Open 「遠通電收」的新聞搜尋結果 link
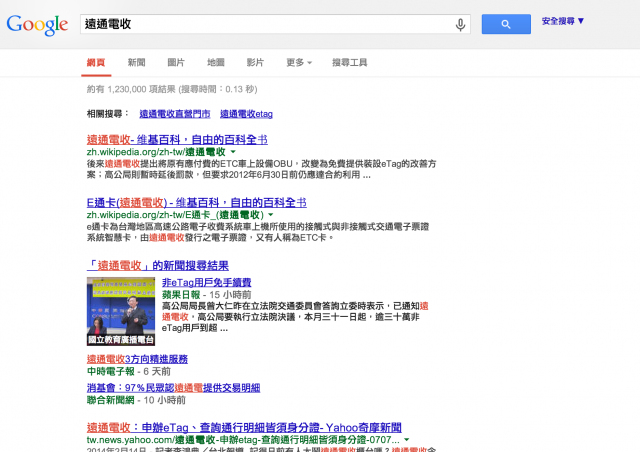640x452 pixels. (x=158, y=266)
